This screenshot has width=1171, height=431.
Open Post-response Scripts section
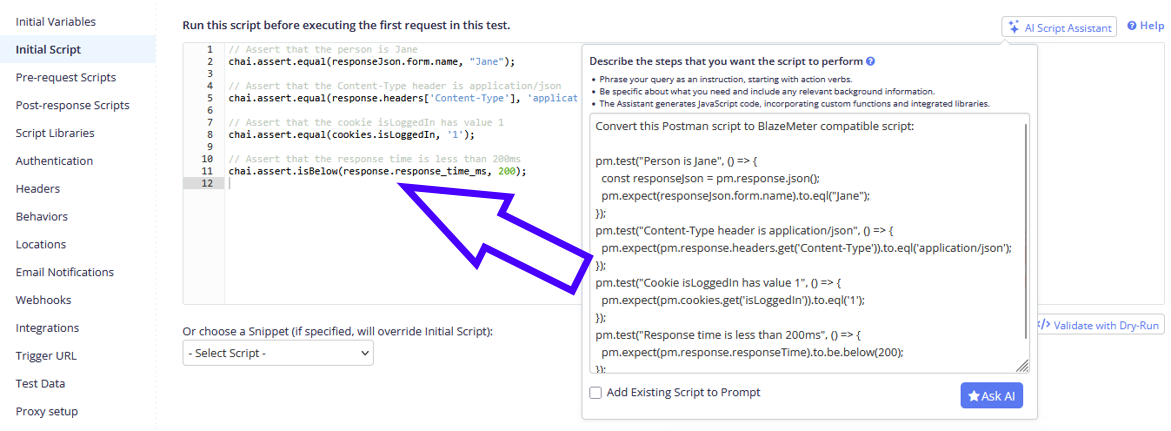[72, 105]
